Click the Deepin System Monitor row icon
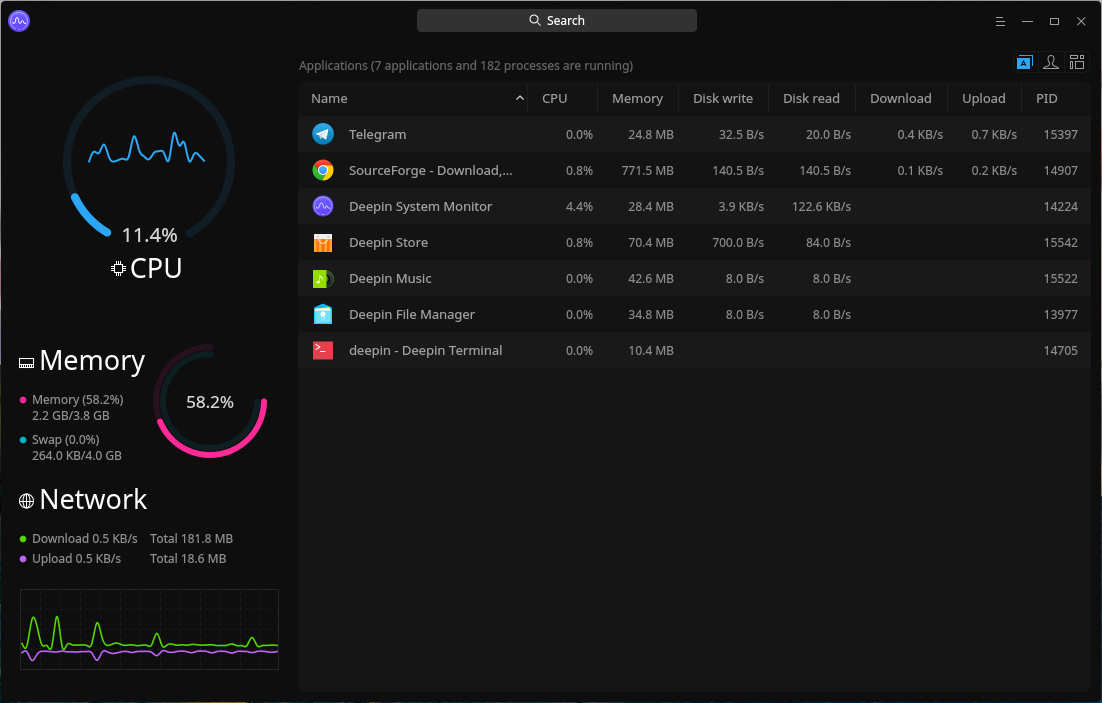Viewport: 1102px width, 703px height. click(323, 206)
